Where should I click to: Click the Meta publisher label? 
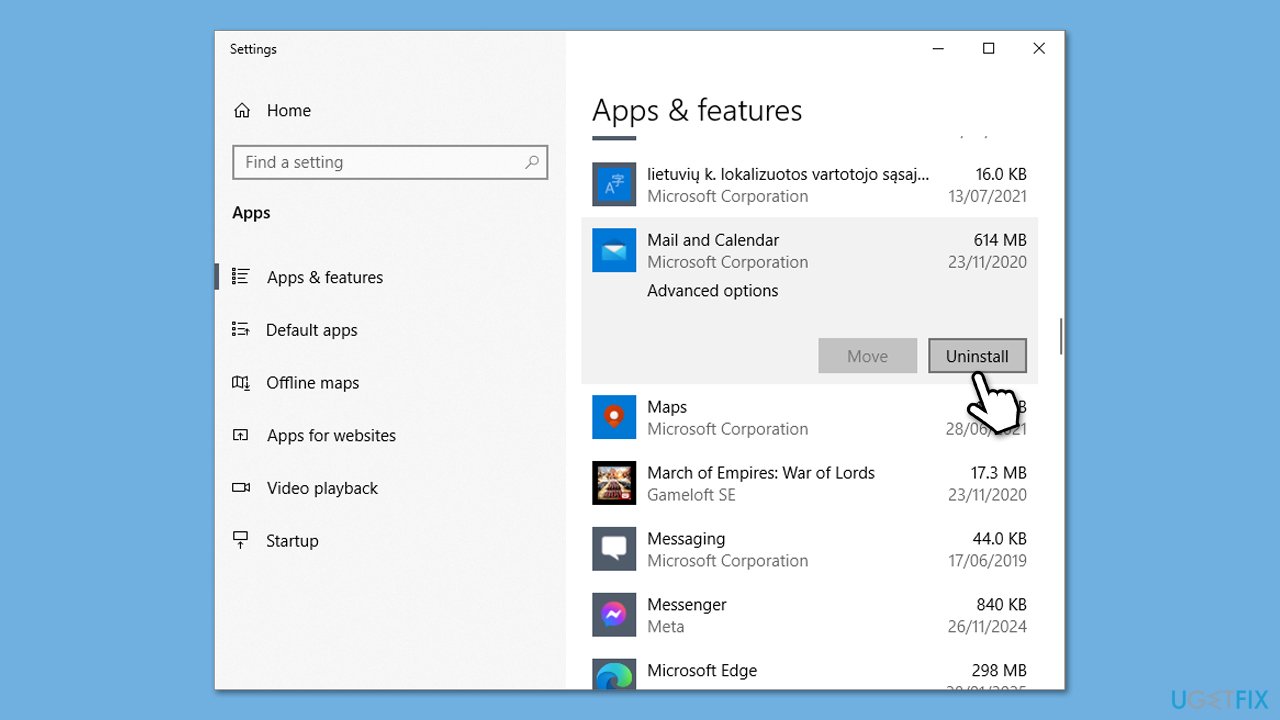(666, 627)
